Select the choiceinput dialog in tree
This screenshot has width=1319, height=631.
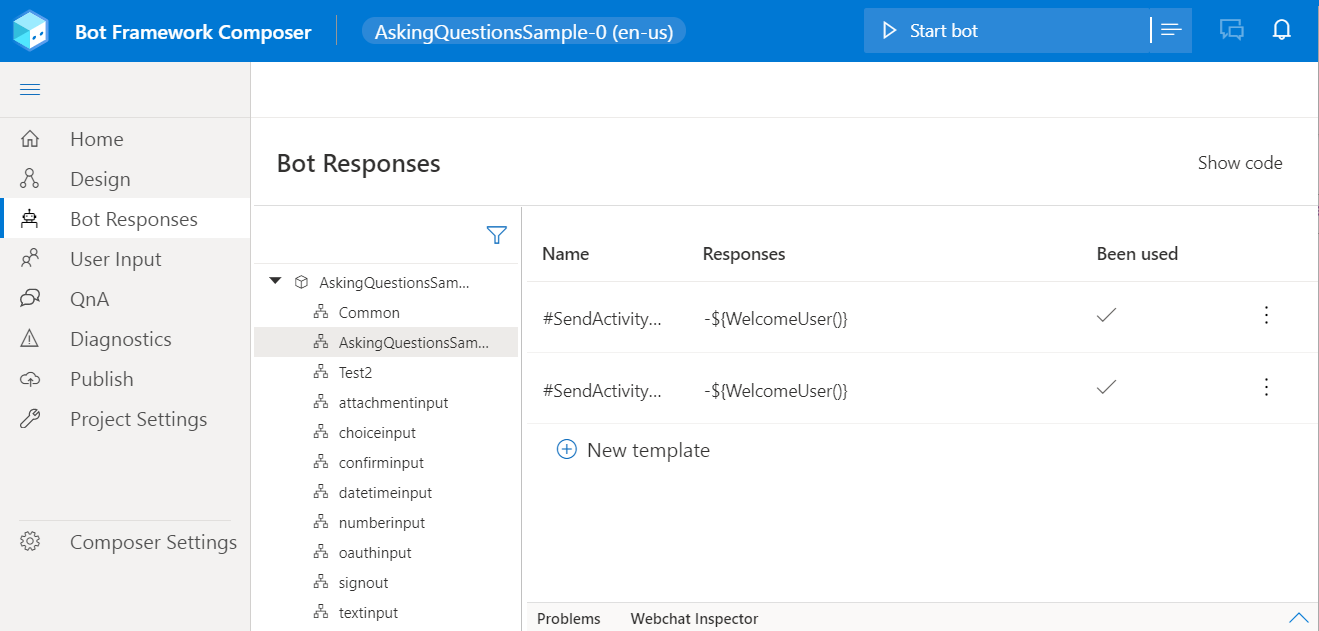(x=377, y=433)
